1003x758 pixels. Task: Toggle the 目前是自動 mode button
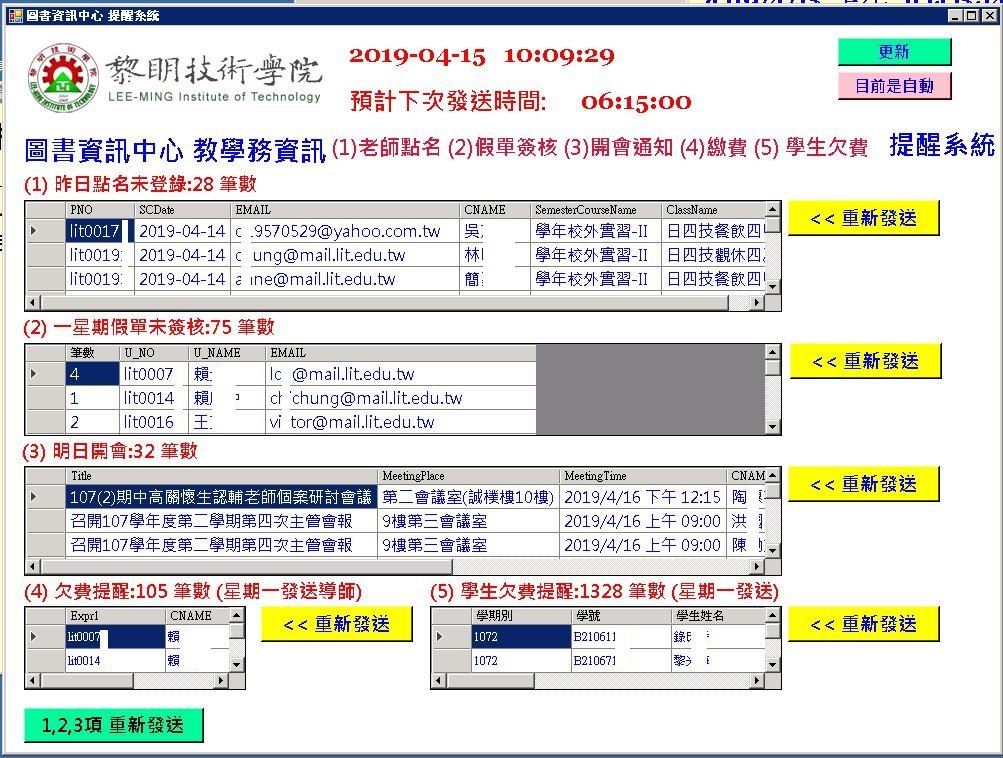coord(893,87)
